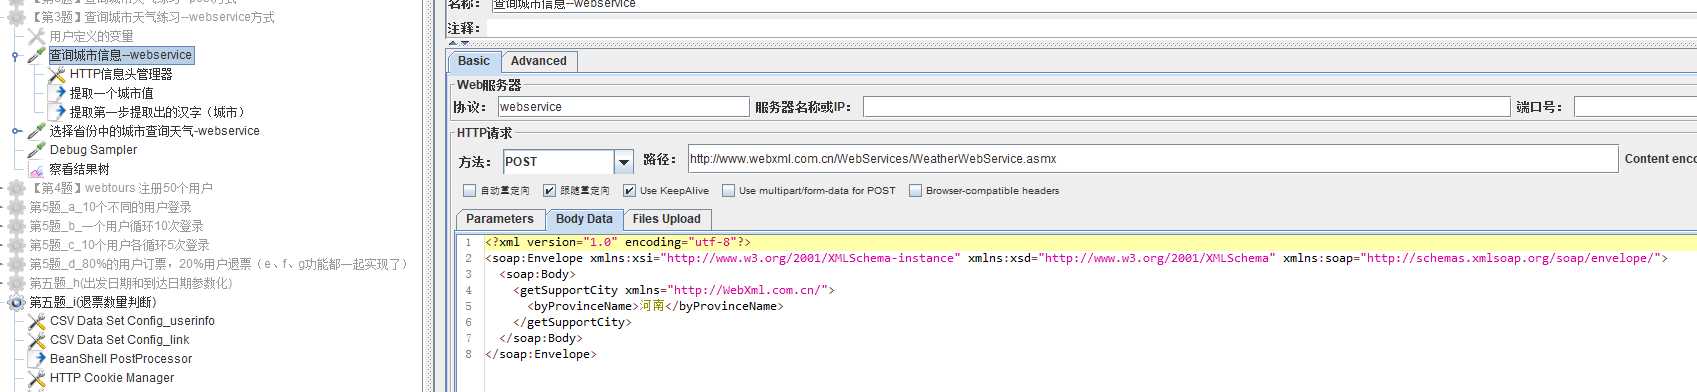Expand the 选择省份中的城市查询天气 tree node
This screenshot has height=392, width=1697.
tap(15, 131)
